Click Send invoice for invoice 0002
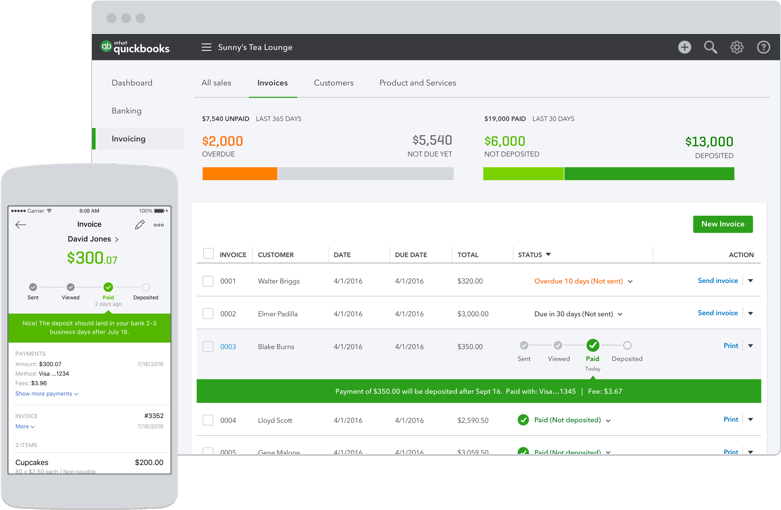This screenshot has height=510, width=781. (x=718, y=313)
